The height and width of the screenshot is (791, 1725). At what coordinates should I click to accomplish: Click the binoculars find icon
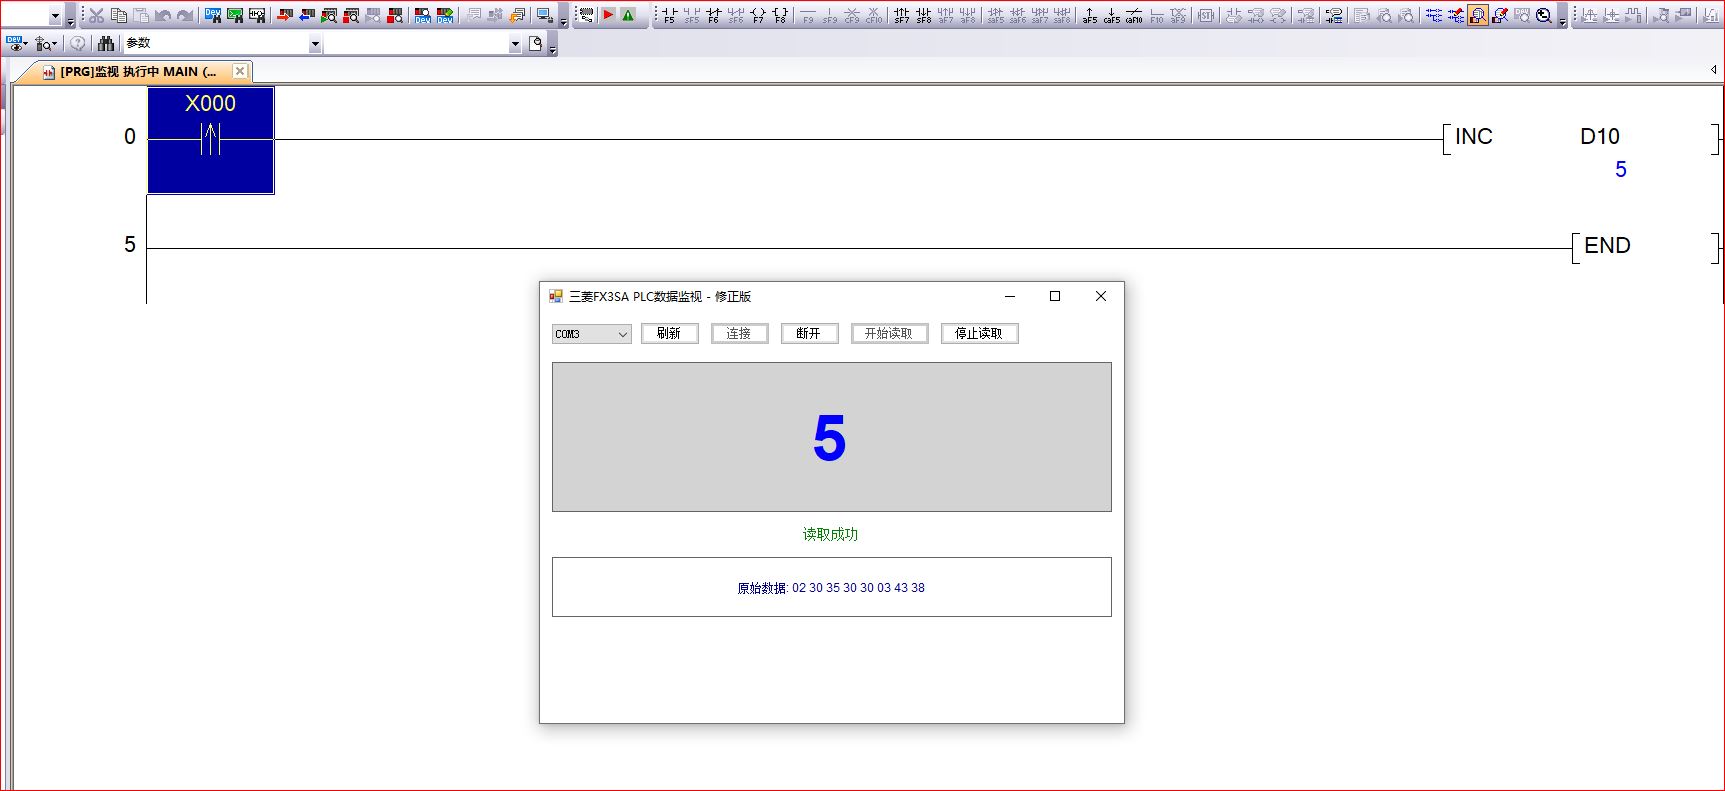106,43
